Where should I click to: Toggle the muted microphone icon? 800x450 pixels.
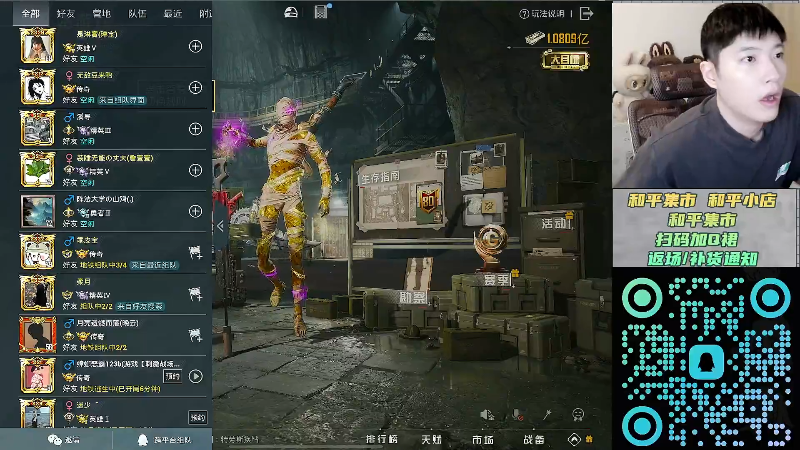pyautogui.click(x=517, y=415)
